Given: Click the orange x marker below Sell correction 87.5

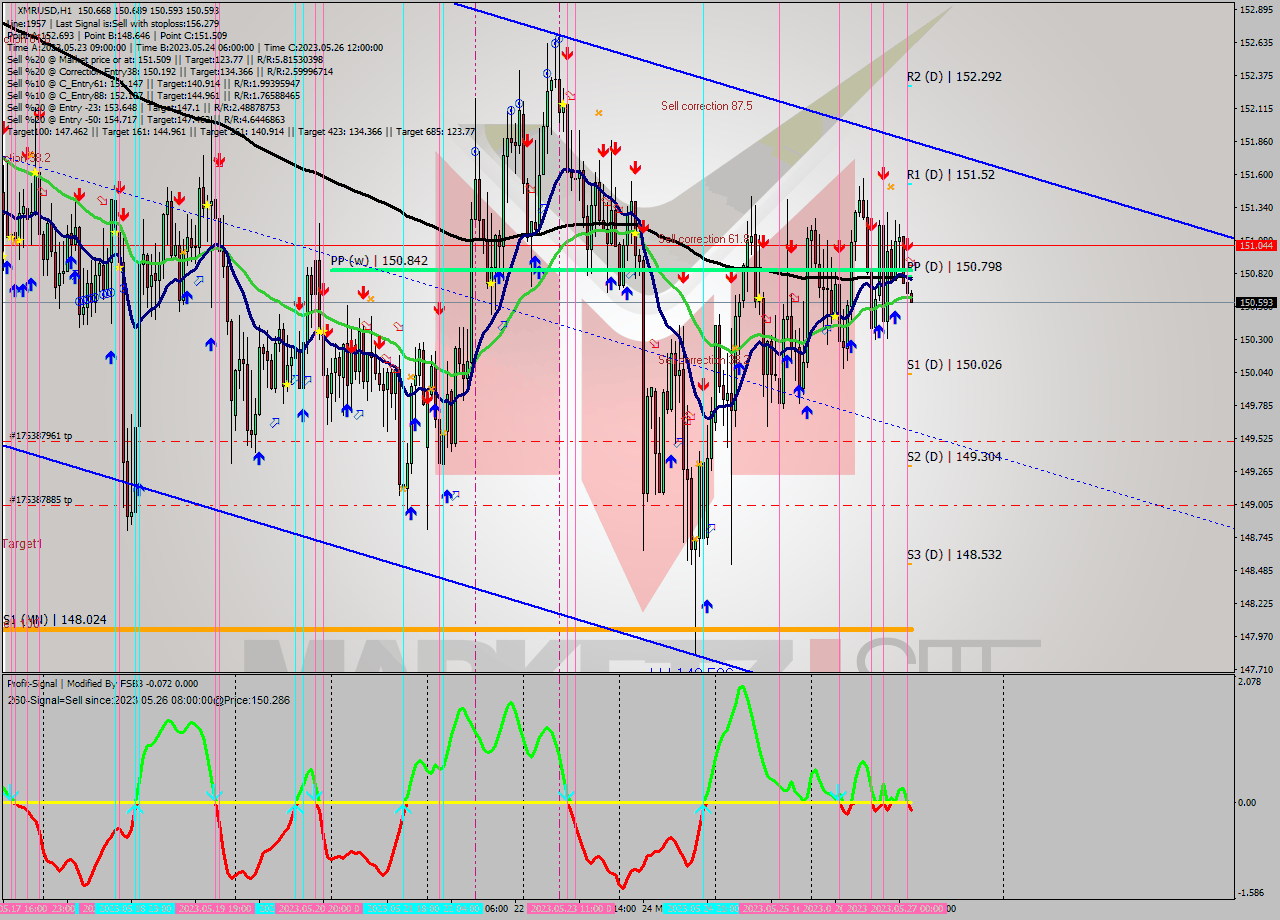Looking at the screenshot, I should coord(599,113).
